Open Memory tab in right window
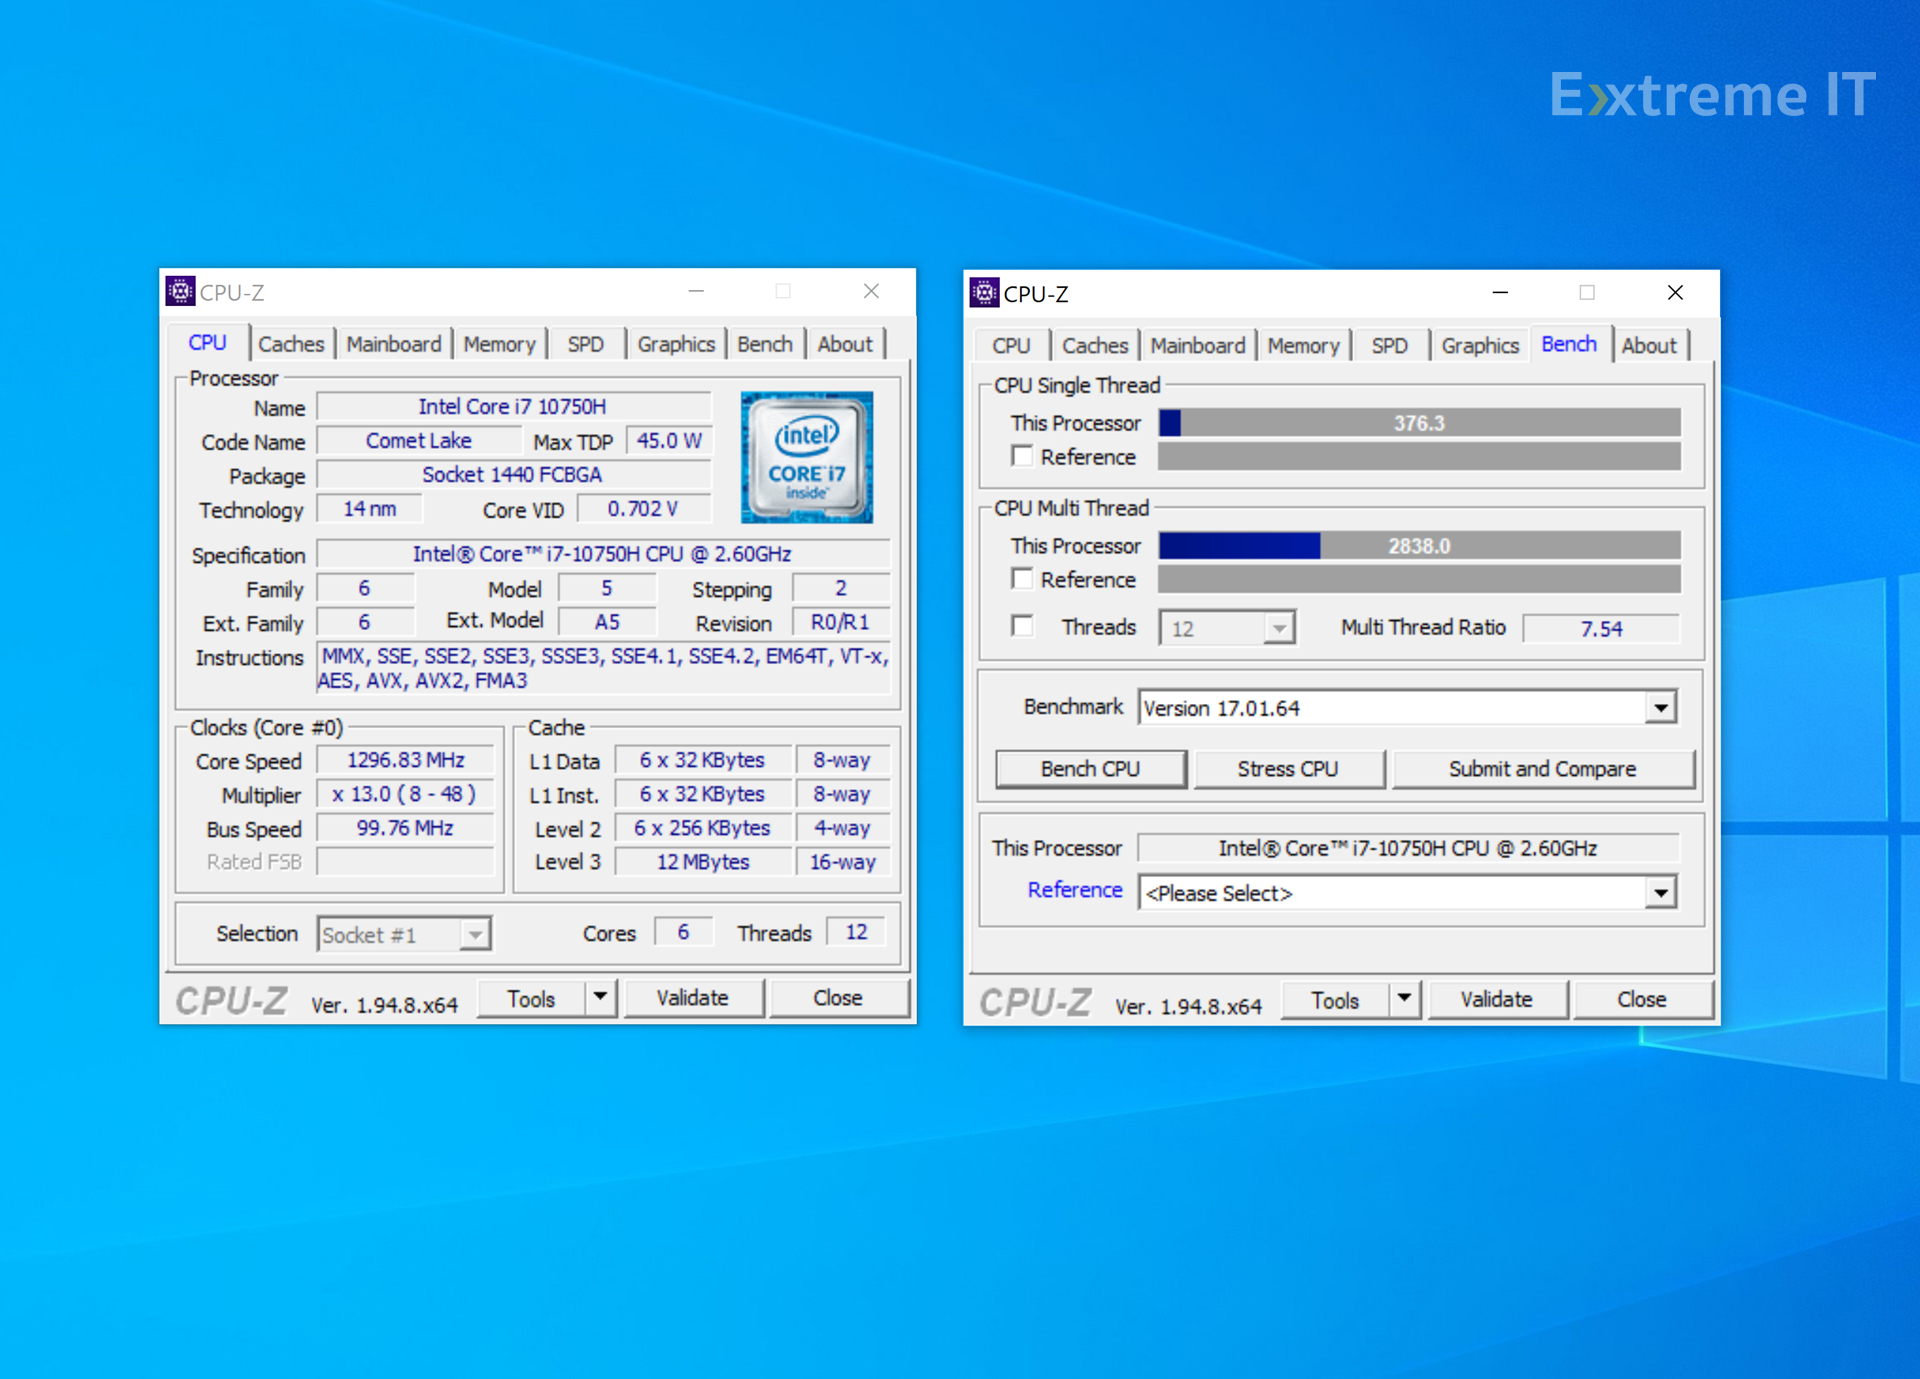1920x1379 pixels. click(x=1303, y=345)
